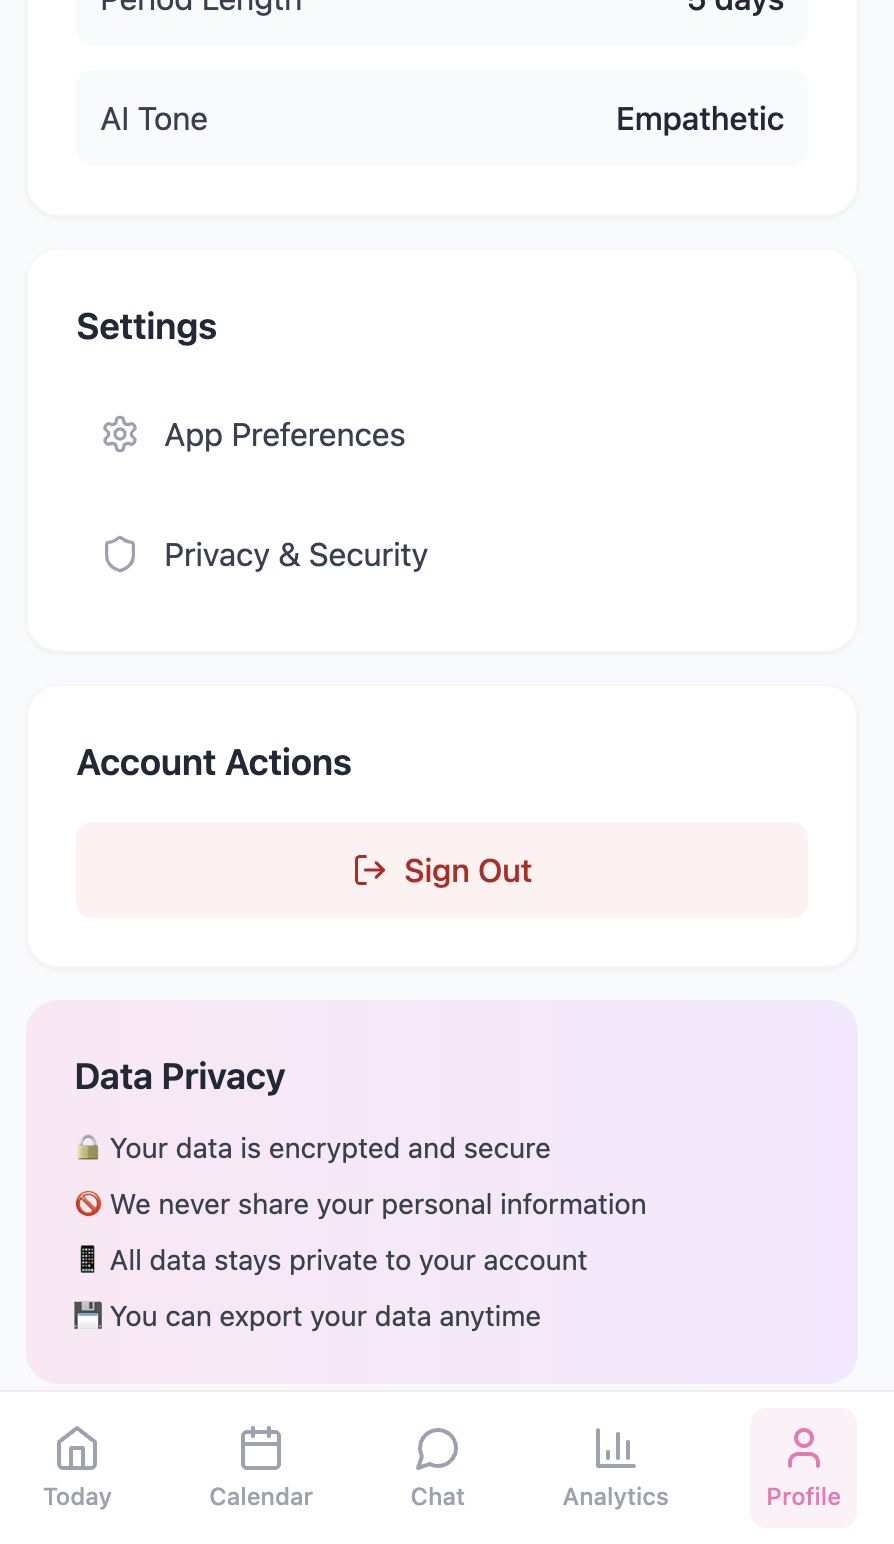Click the Sign Out button
Screen dimensions: 894x1544
point(442,870)
